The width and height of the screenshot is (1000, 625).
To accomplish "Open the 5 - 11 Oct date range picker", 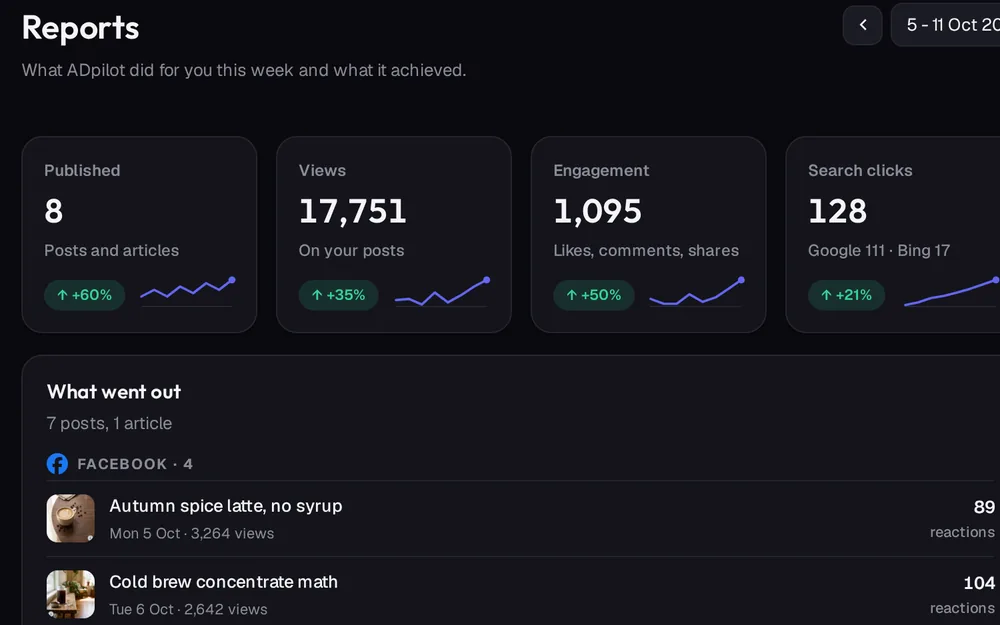I will point(946,25).
